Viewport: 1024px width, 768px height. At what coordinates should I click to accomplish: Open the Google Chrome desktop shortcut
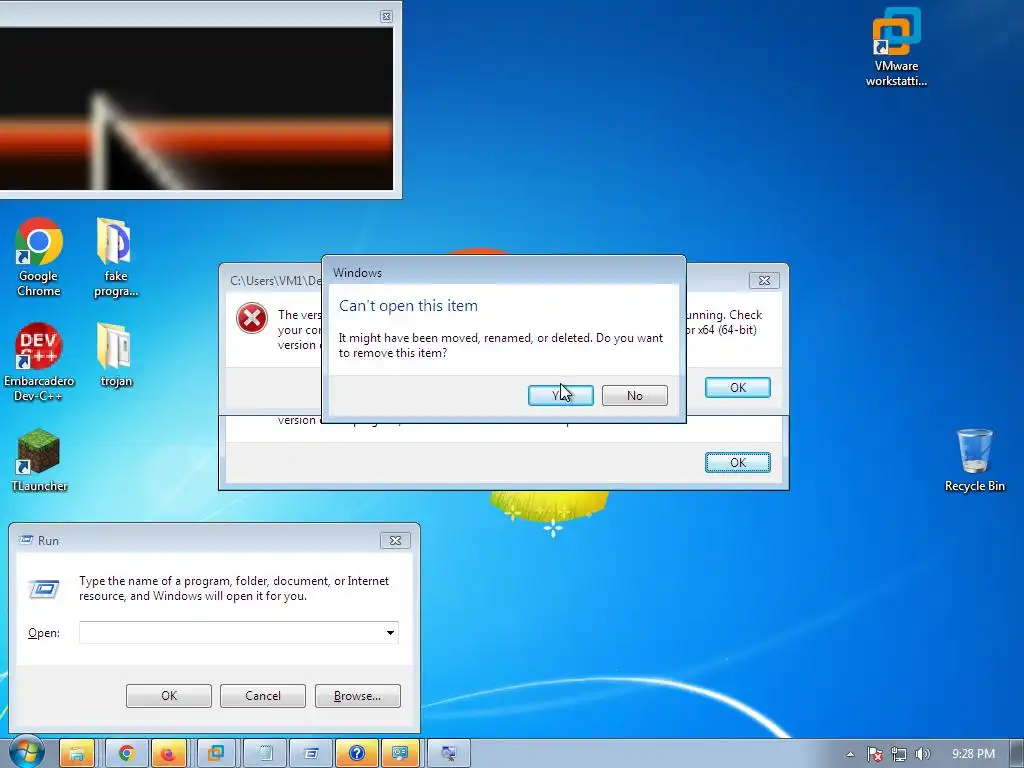coord(39,257)
